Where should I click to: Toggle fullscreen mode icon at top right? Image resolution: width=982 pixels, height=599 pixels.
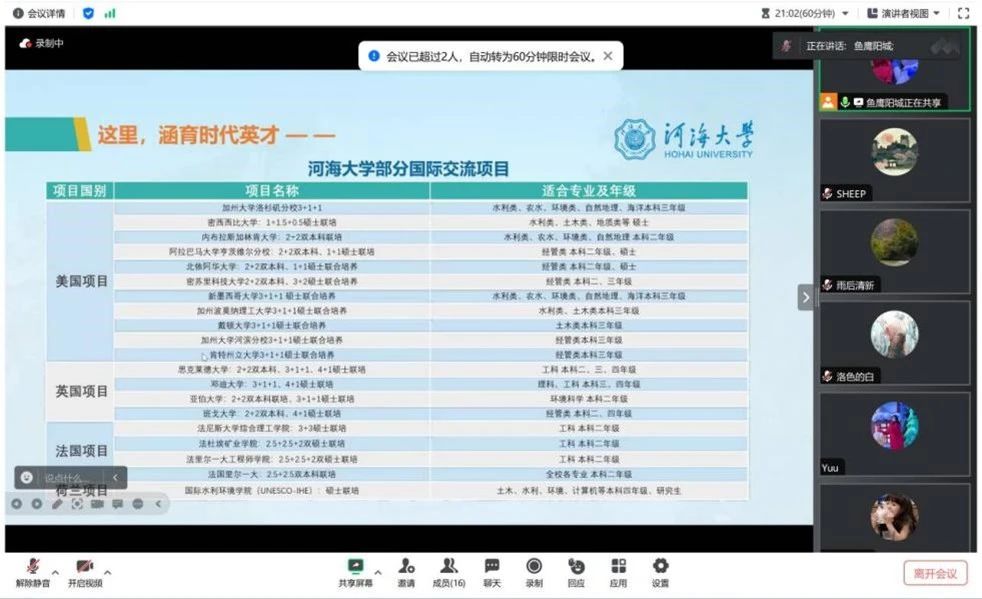(963, 13)
